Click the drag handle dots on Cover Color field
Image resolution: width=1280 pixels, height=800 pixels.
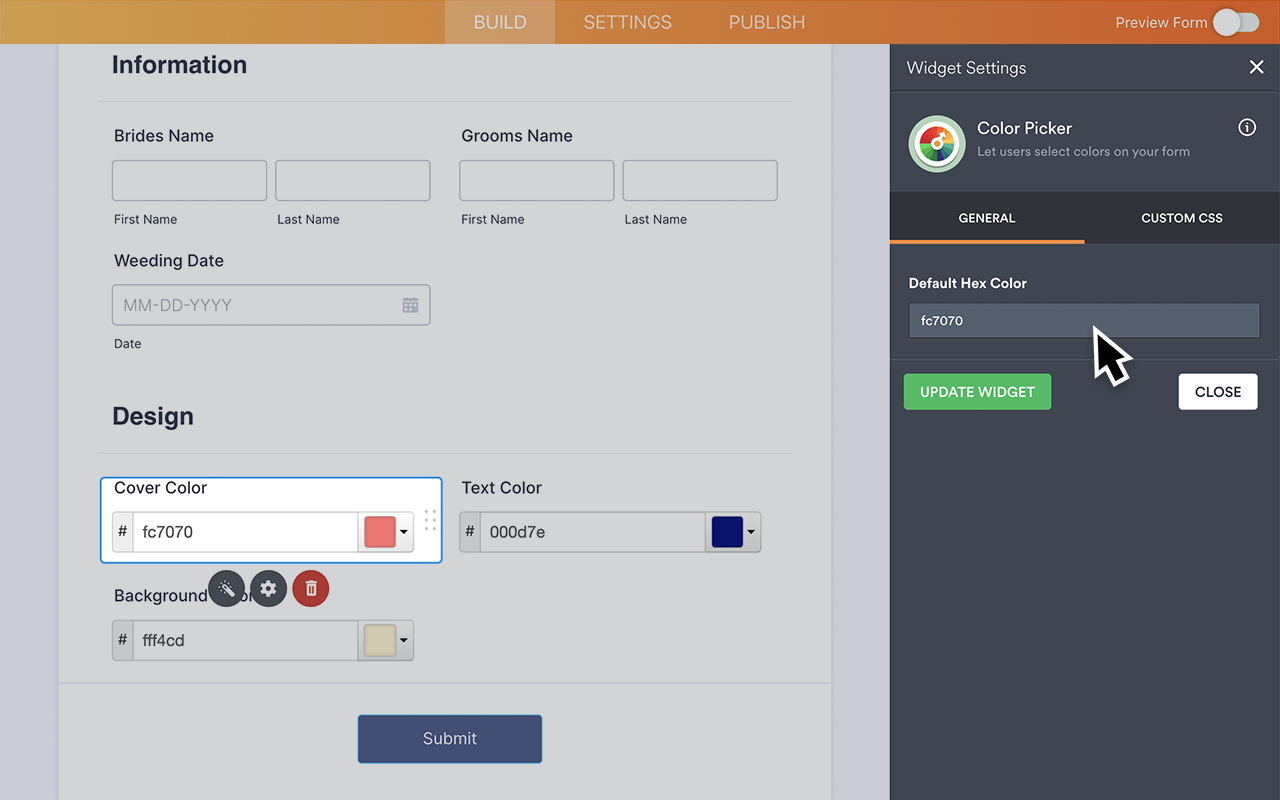point(430,520)
